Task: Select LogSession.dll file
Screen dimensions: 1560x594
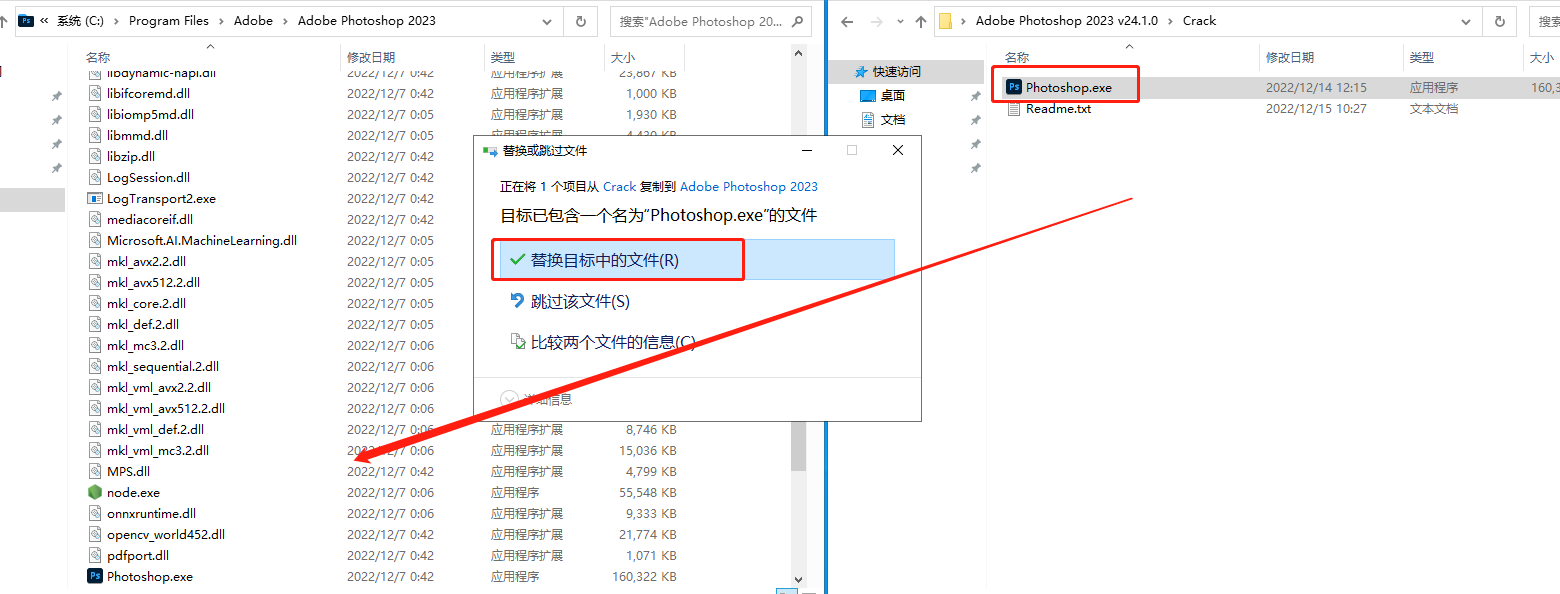Action: pyautogui.click(x=148, y=177)
